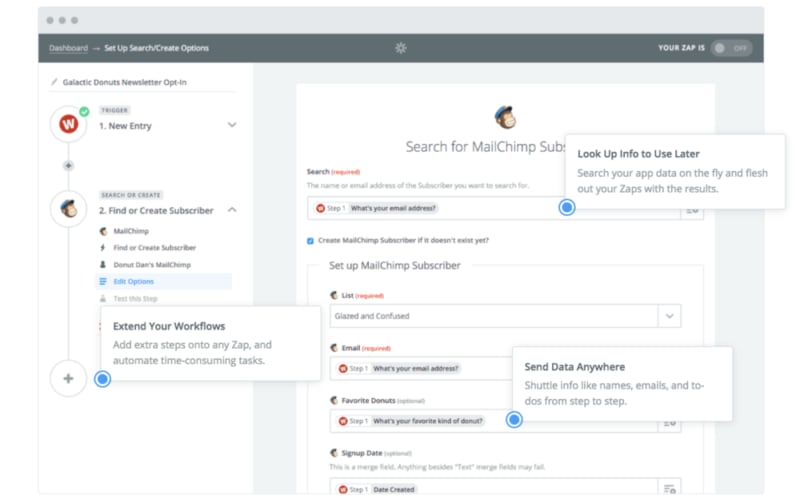
Task: Add a step between trigger and action
Action: click(x=68, y=165)
